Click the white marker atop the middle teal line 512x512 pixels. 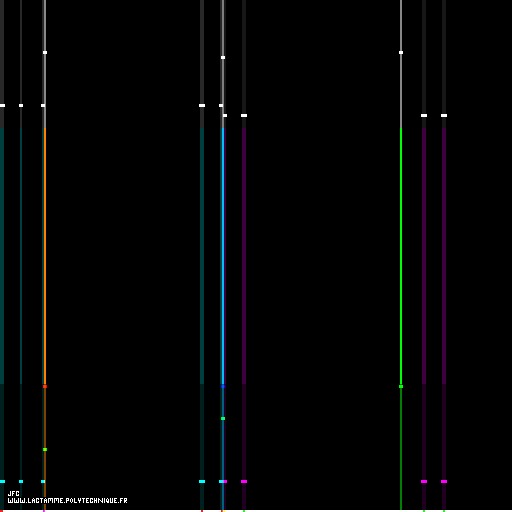tap(202, 106)
